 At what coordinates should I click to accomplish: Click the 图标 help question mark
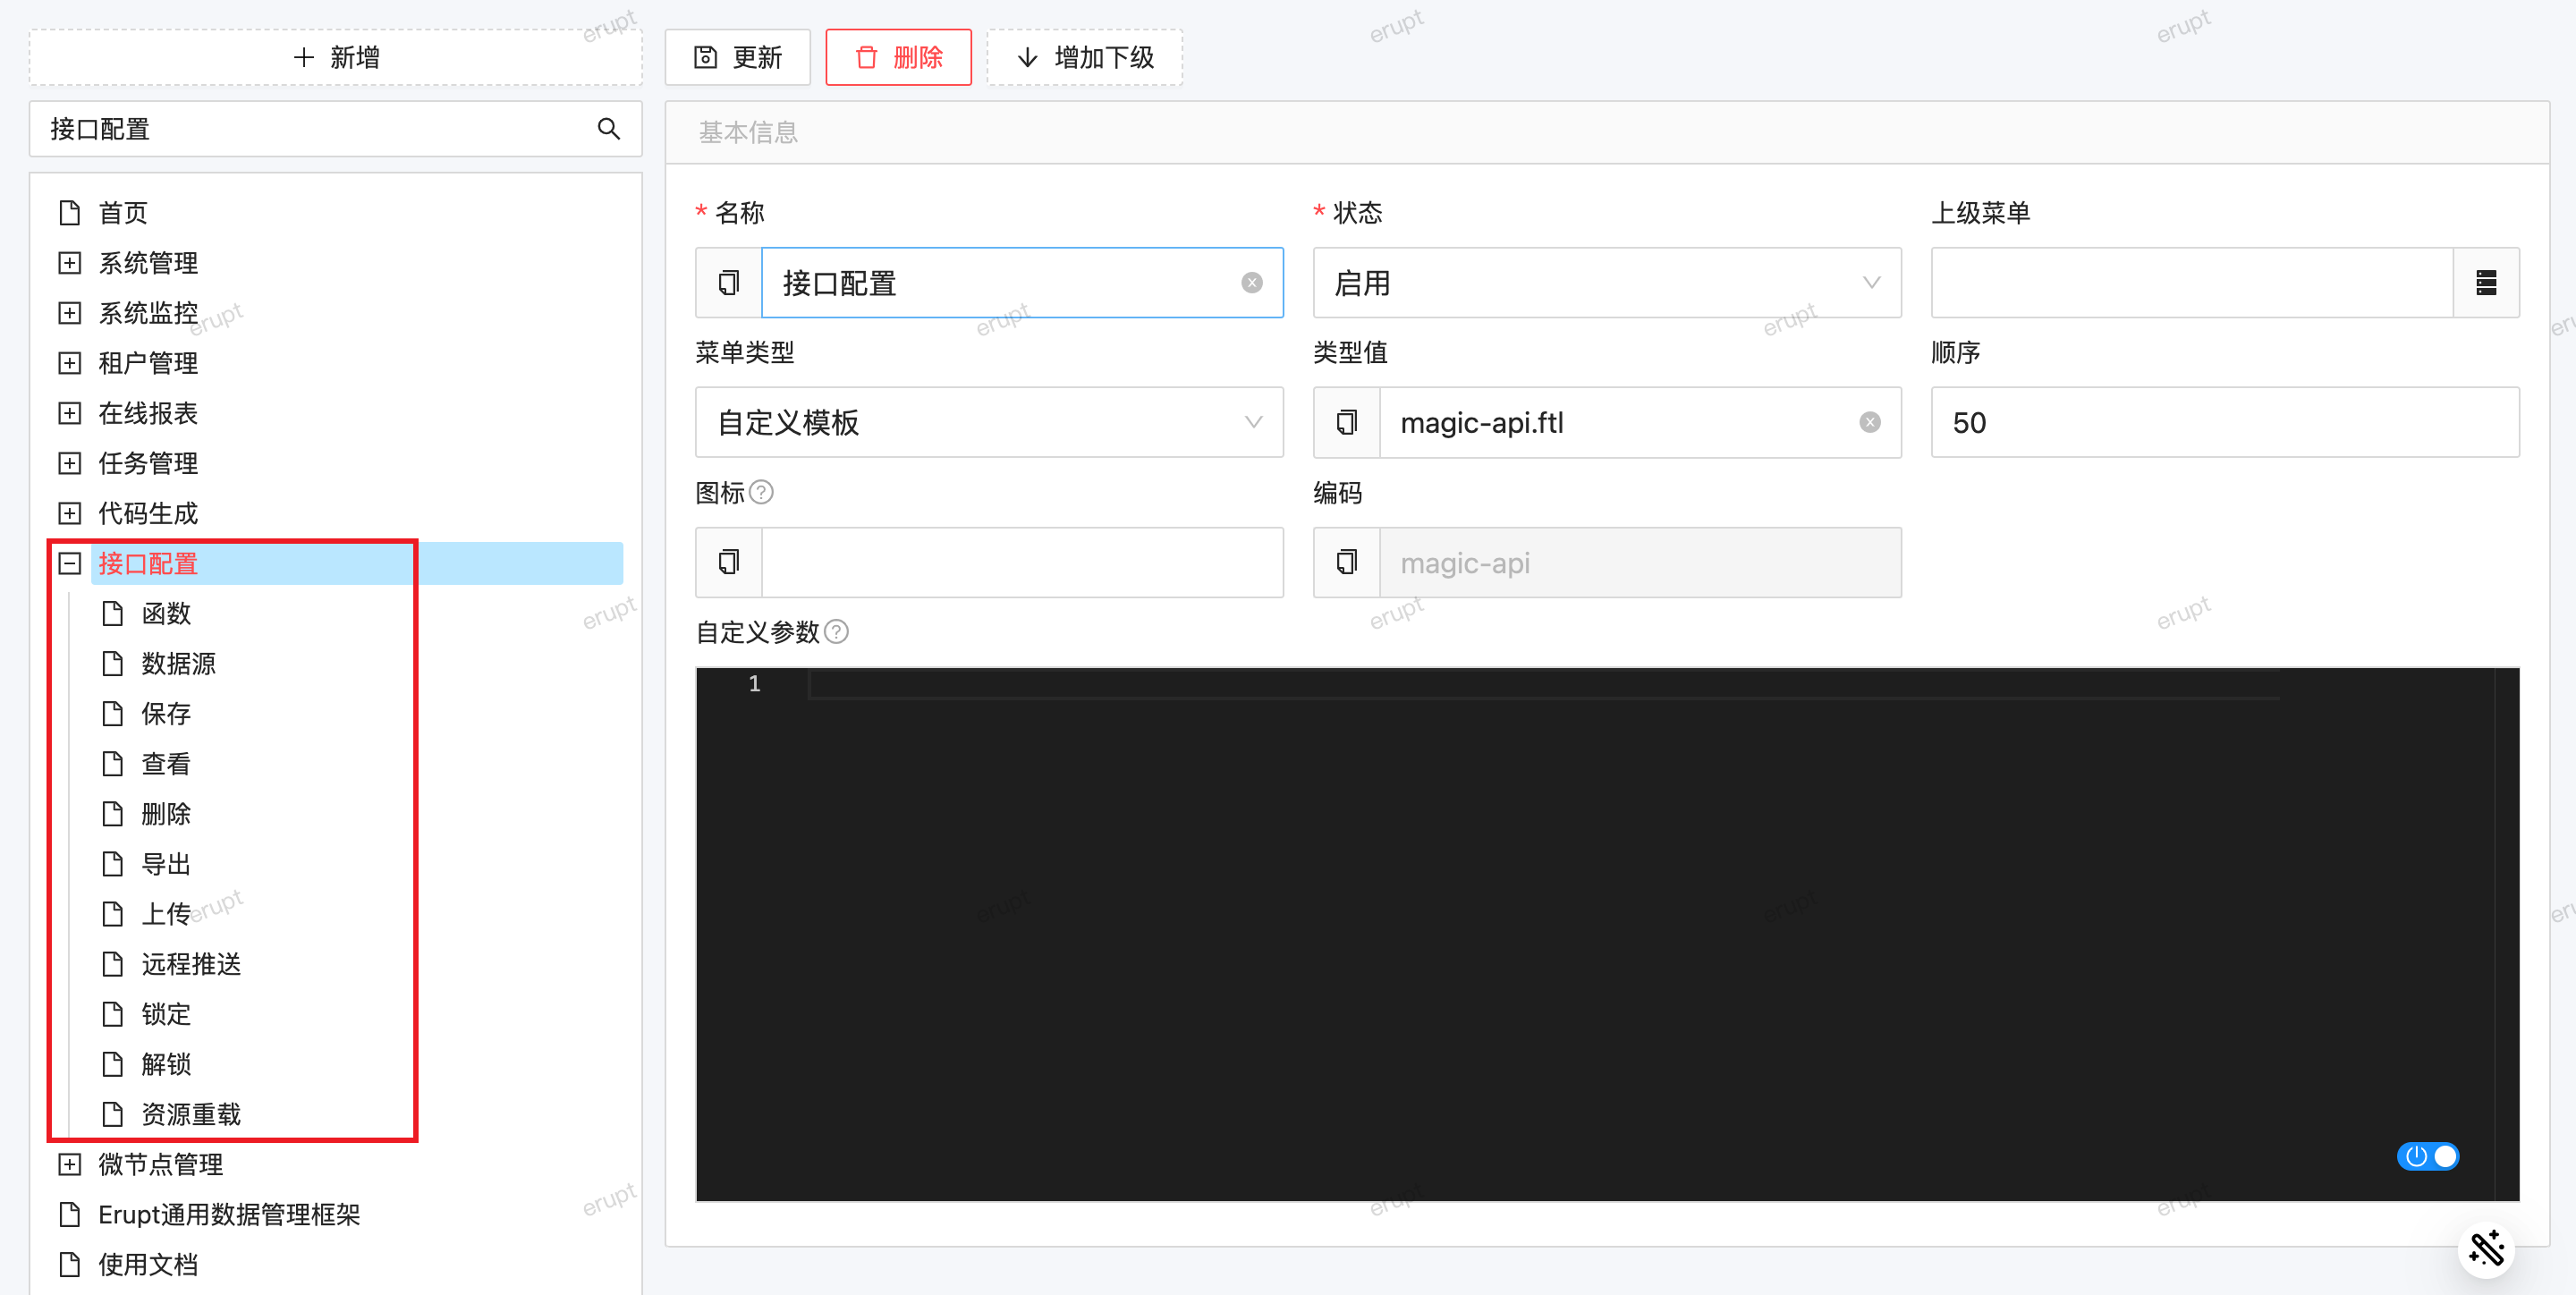(761, 492)
